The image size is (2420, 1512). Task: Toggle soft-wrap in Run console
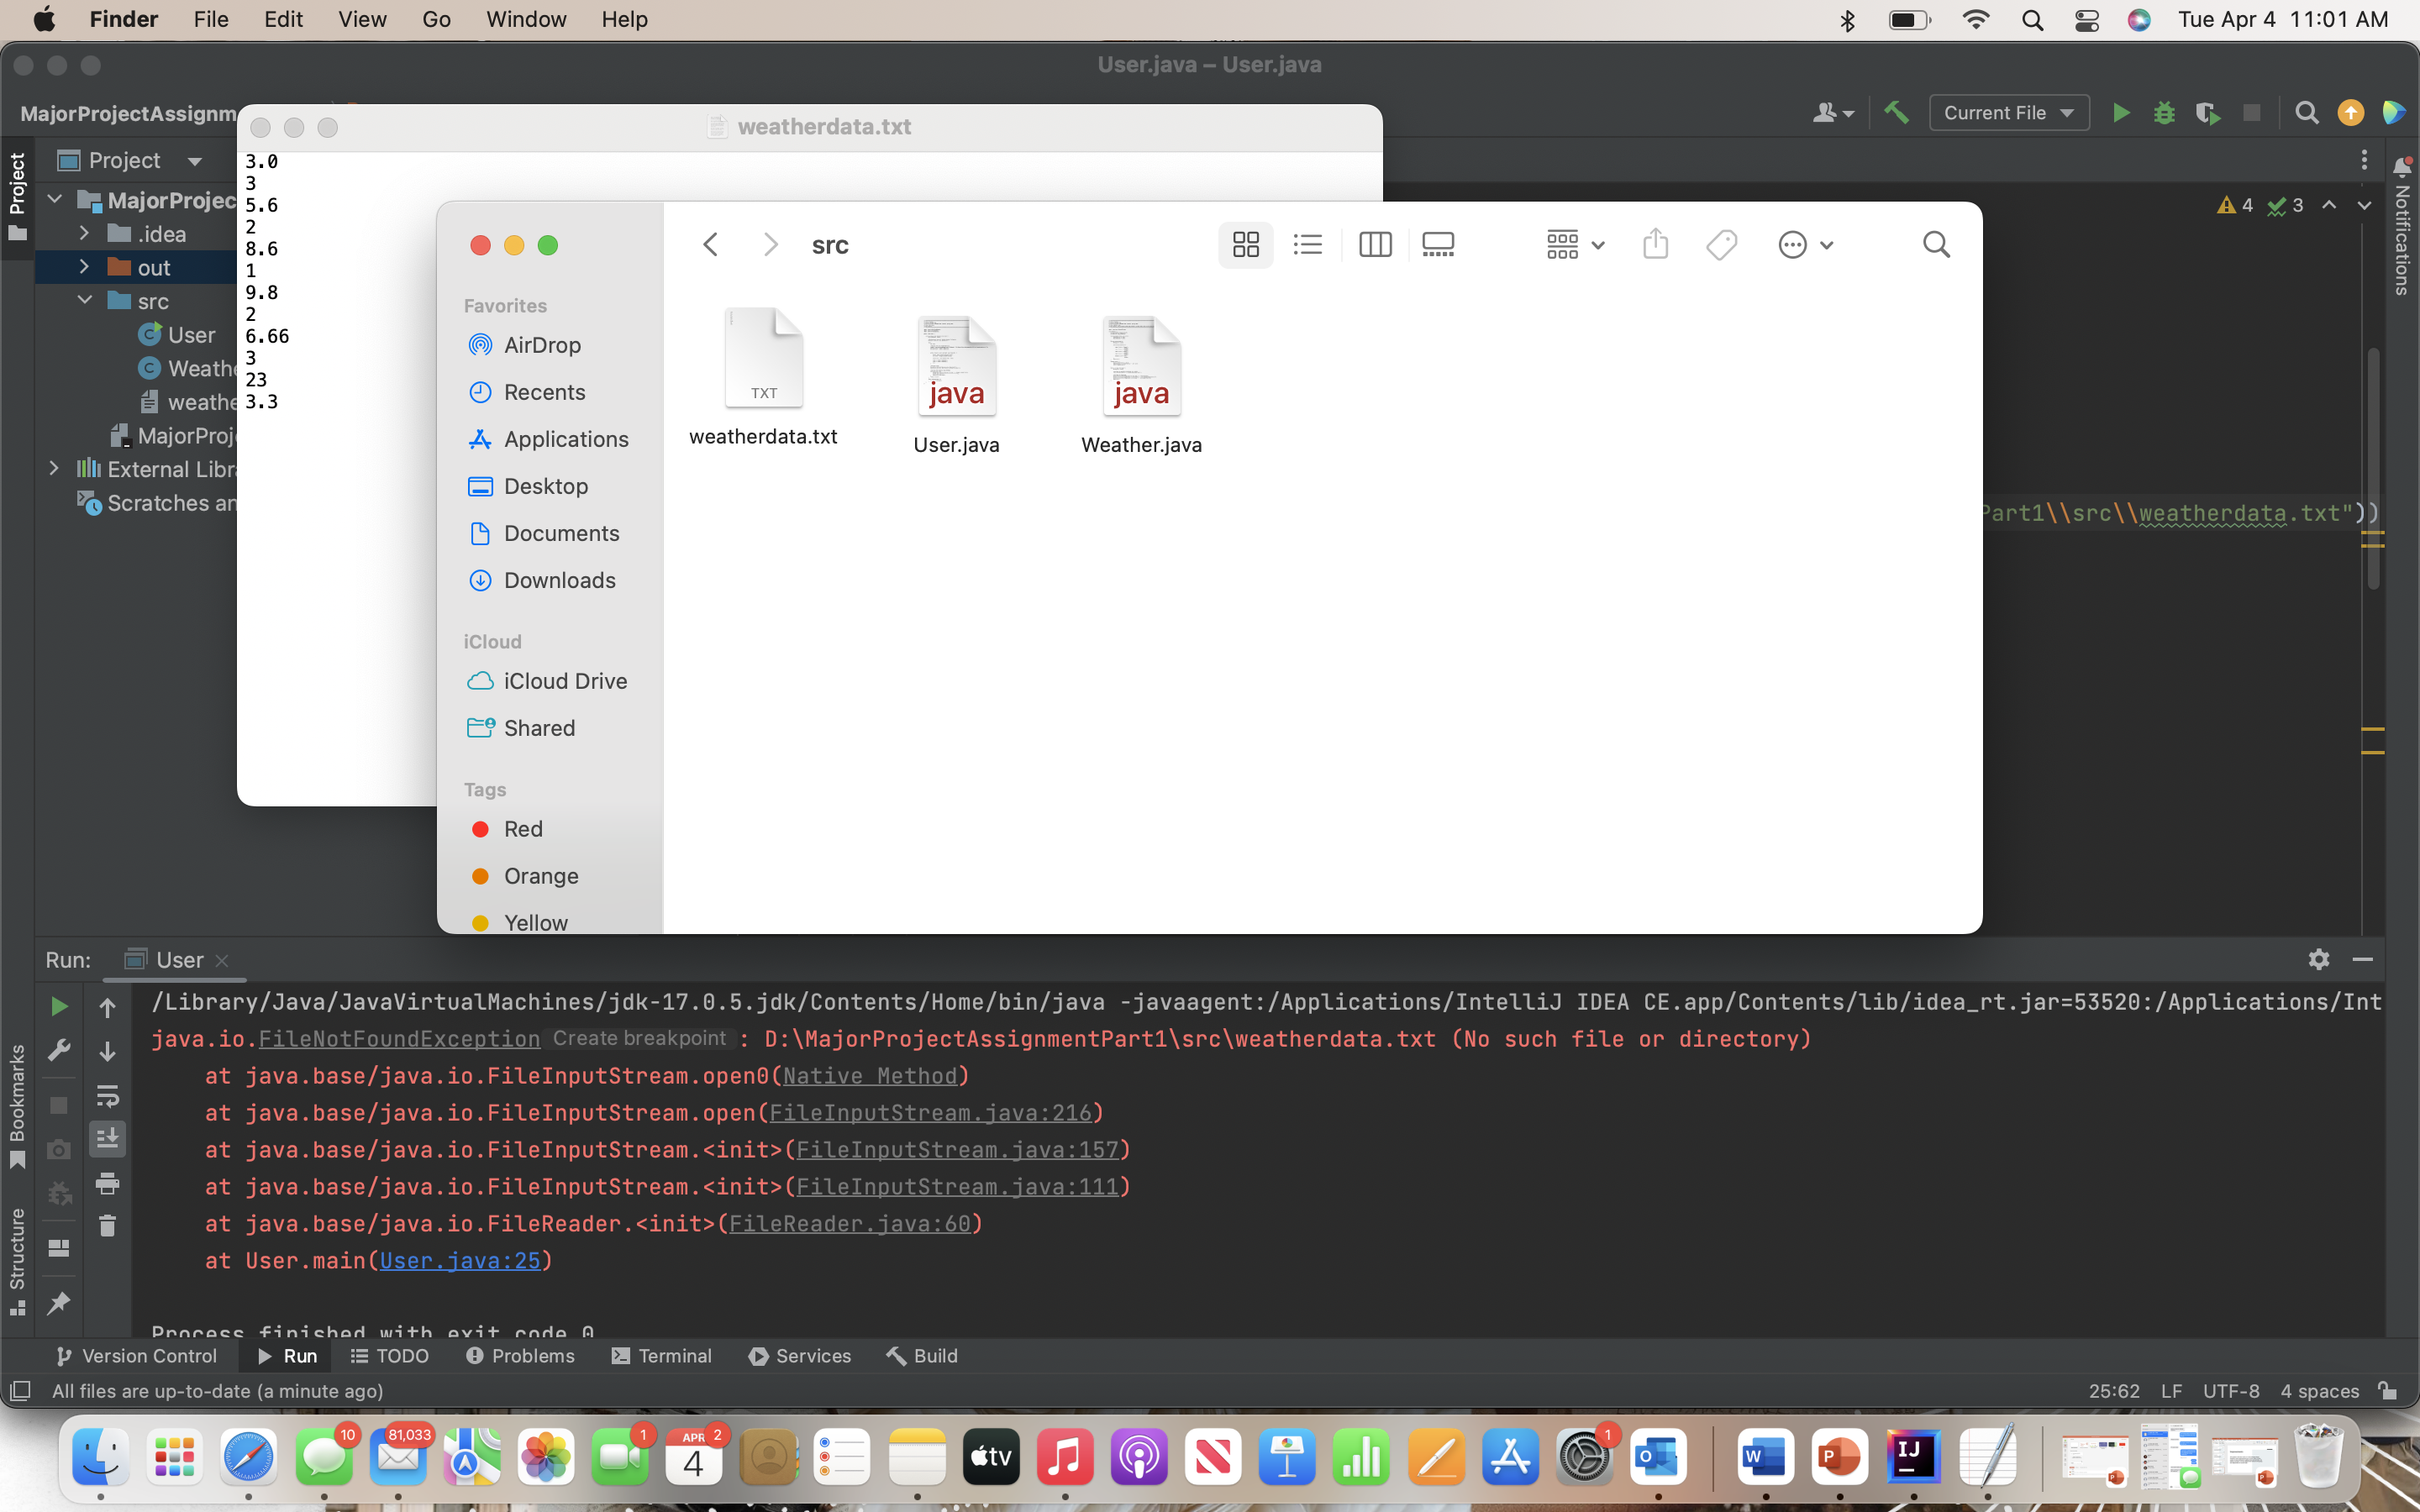pyautogui.click(x=108, y=1096)
